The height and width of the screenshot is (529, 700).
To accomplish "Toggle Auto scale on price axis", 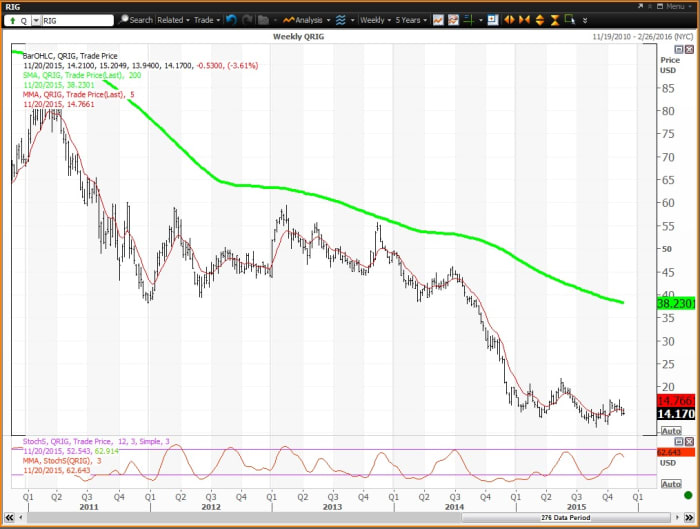I will [x=670, y=430].
